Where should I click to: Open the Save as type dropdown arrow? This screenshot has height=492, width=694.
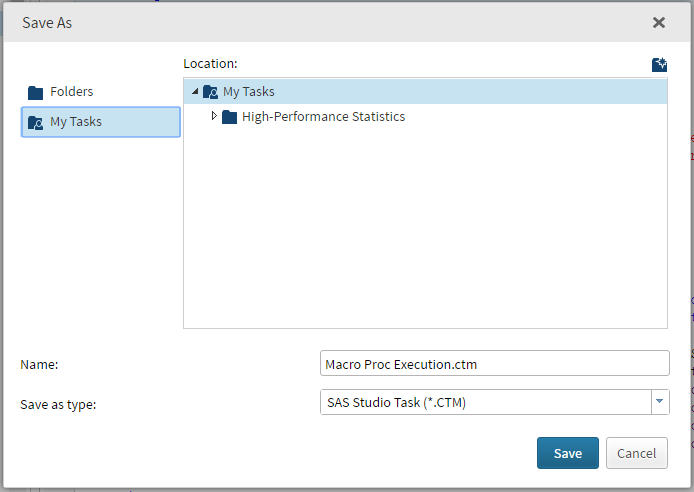coord(659,402)
